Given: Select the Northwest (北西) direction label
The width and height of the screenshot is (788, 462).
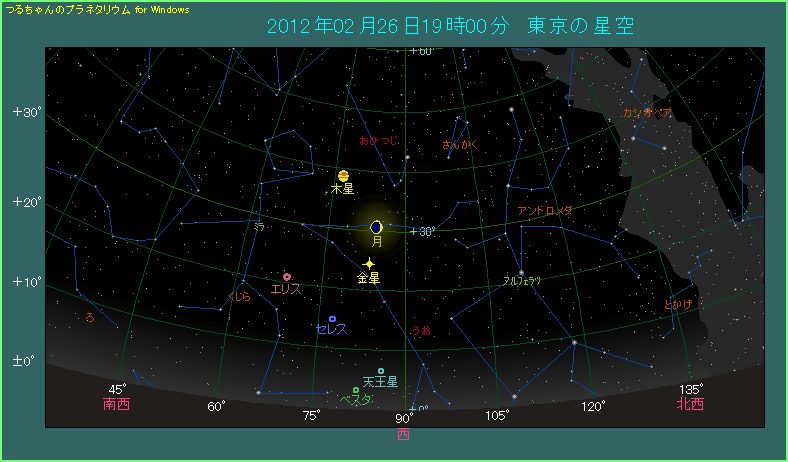Looking at the screenshot, I should click(690, 405).
